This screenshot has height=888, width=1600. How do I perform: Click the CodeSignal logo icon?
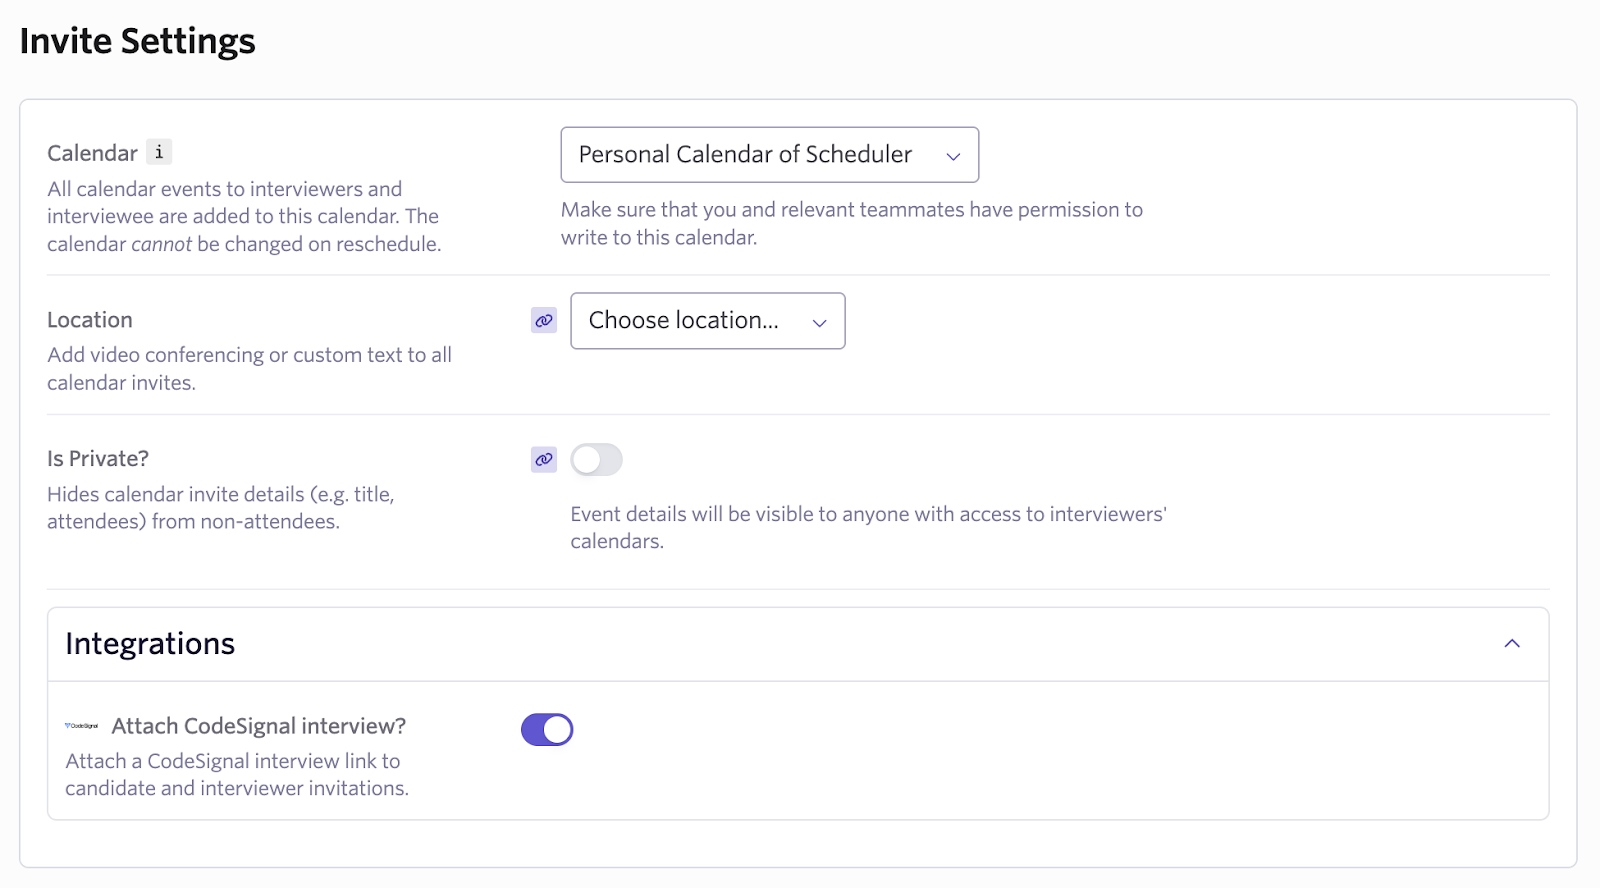coord(82,726)
